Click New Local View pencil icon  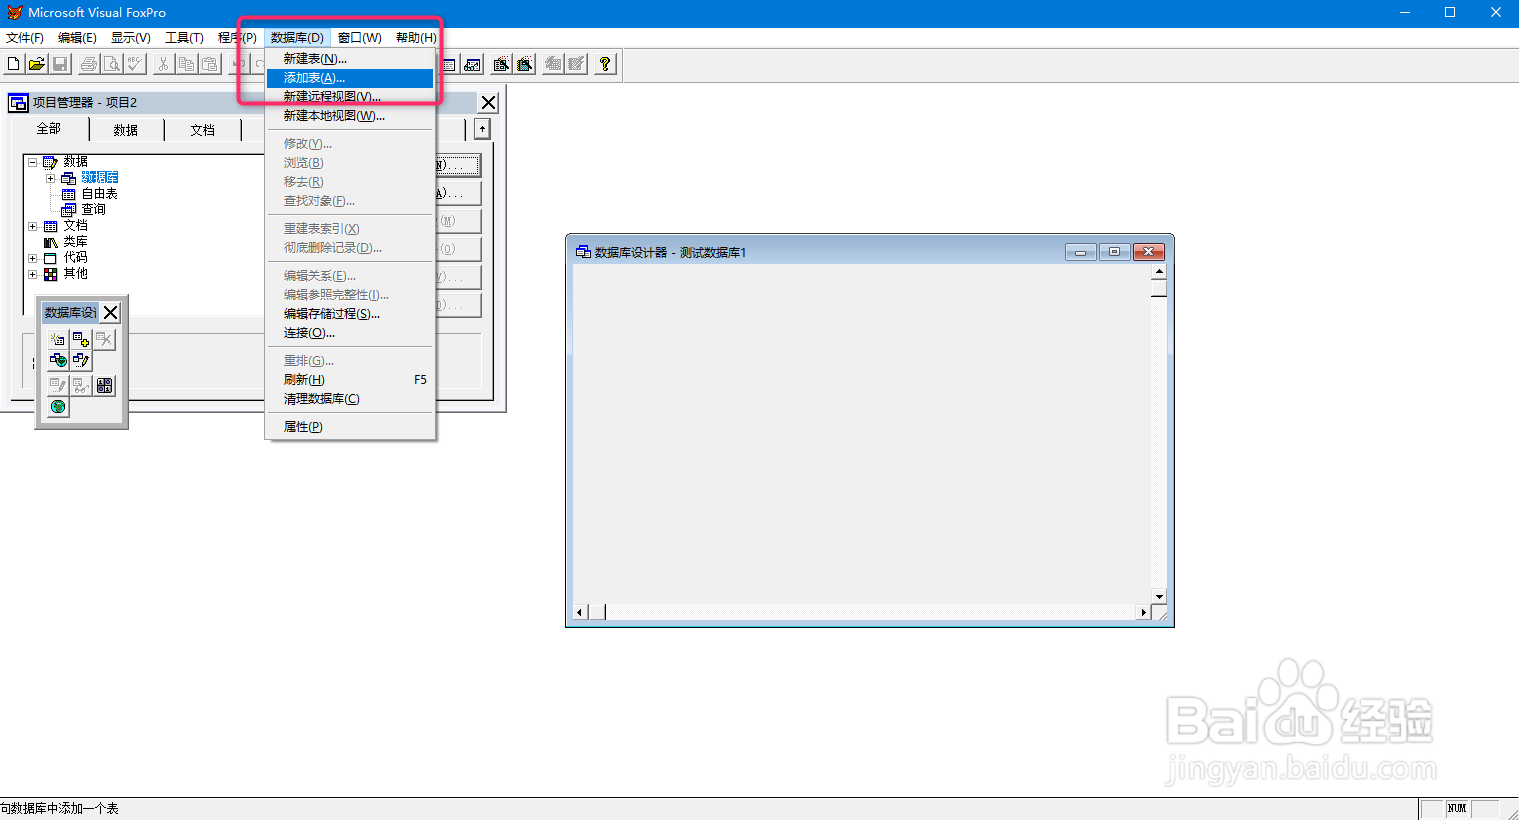pos(81,360)
